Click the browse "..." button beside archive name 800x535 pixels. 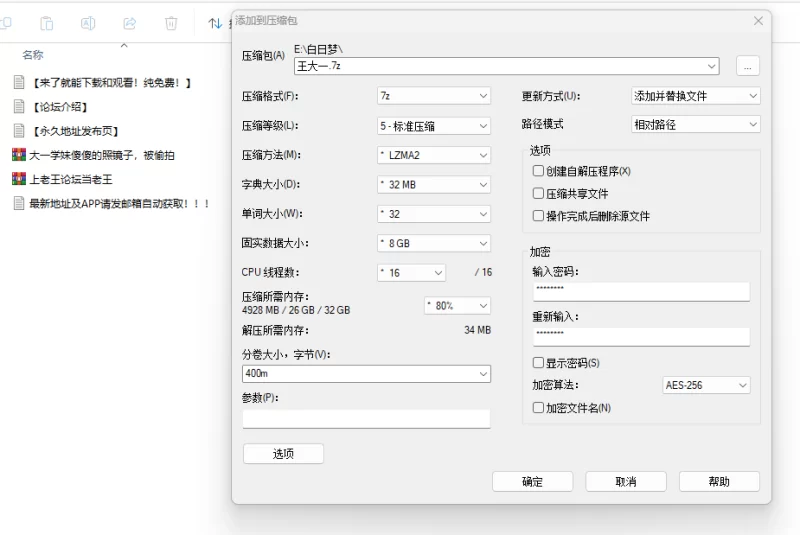tap(748, 66)
